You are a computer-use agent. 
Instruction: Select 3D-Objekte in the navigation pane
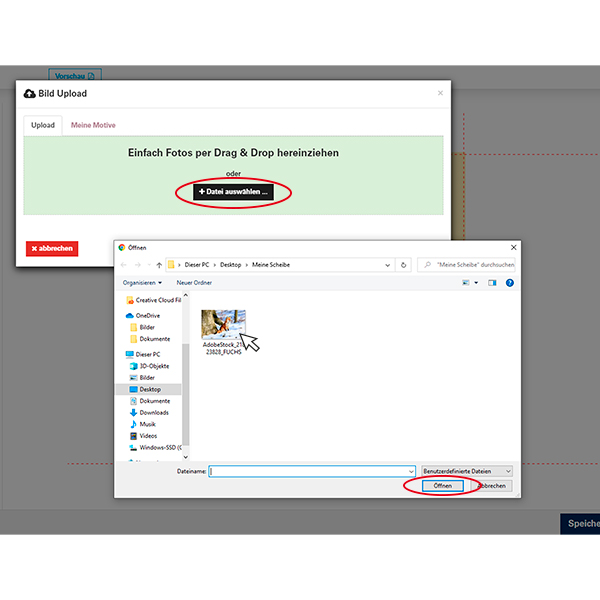pos(153,365)
